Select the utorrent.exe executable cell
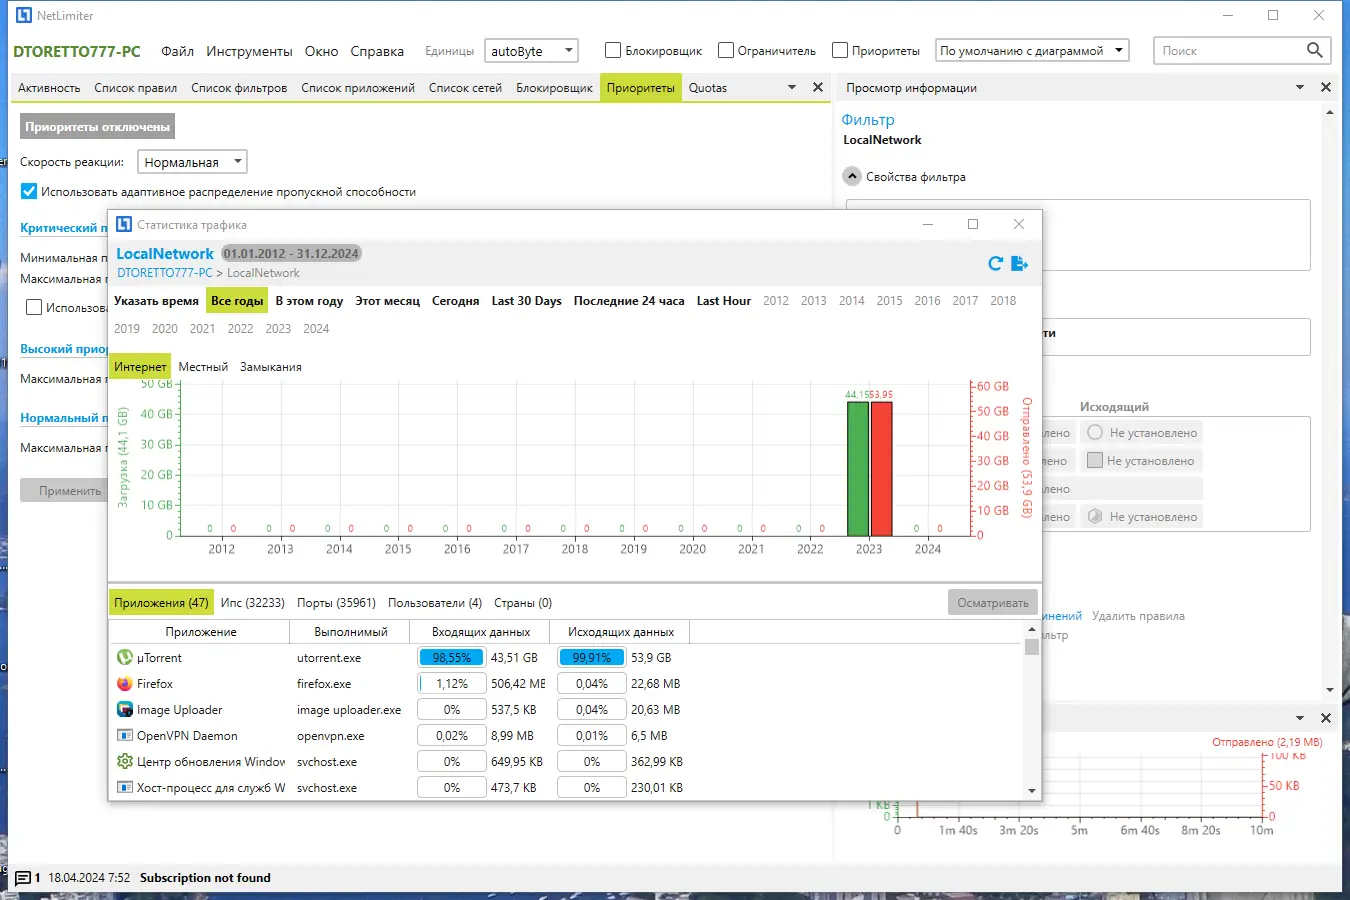Image resolution: width=1350 pixels, height=900 pixels. pos(329,658)
